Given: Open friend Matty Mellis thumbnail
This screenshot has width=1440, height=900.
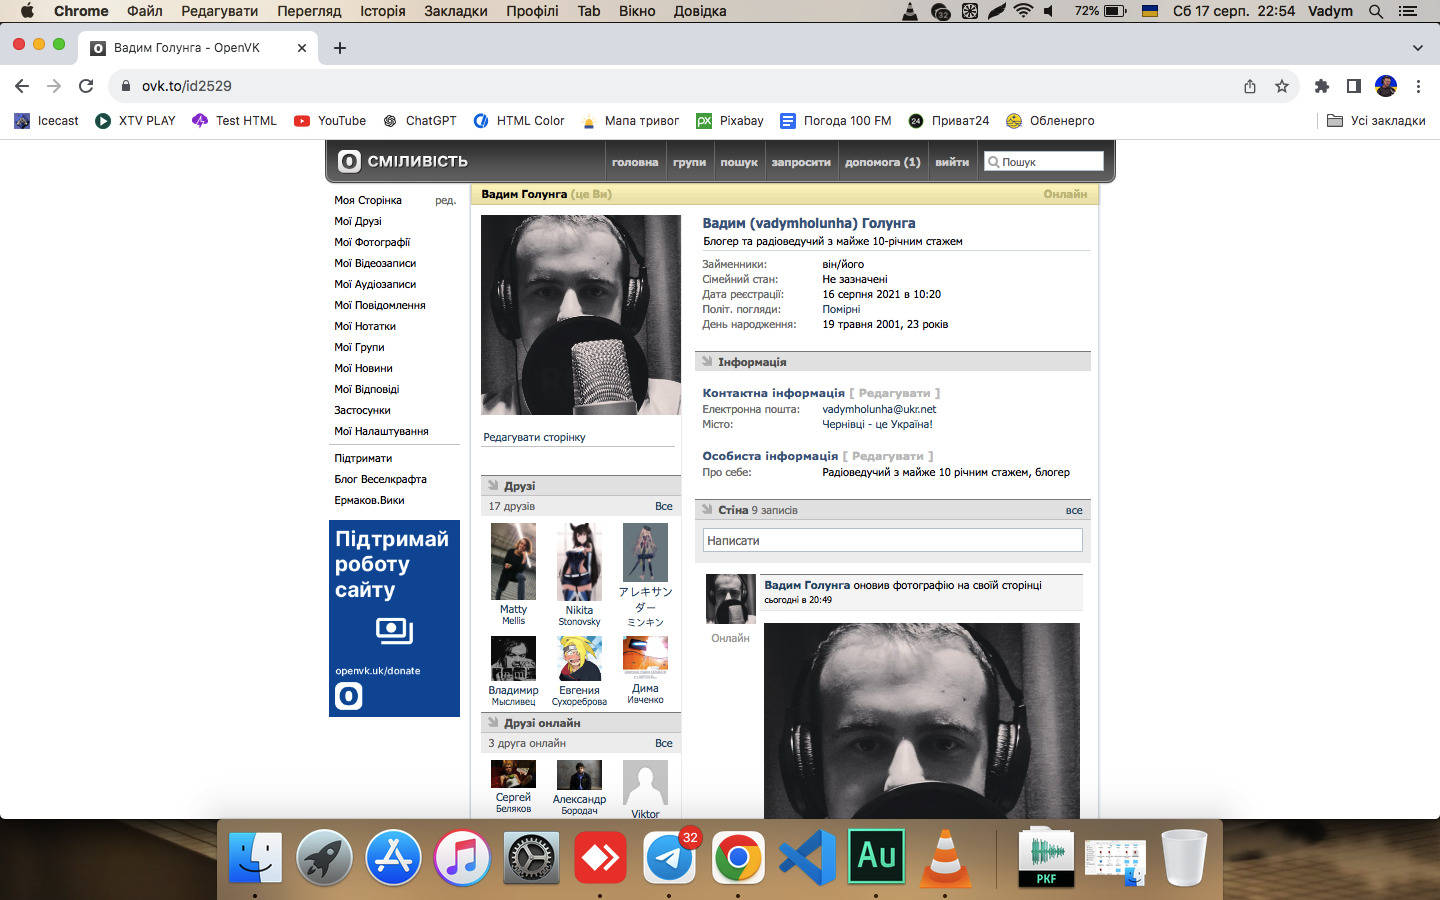Looking at the screenshot, I should coord(513,562).
